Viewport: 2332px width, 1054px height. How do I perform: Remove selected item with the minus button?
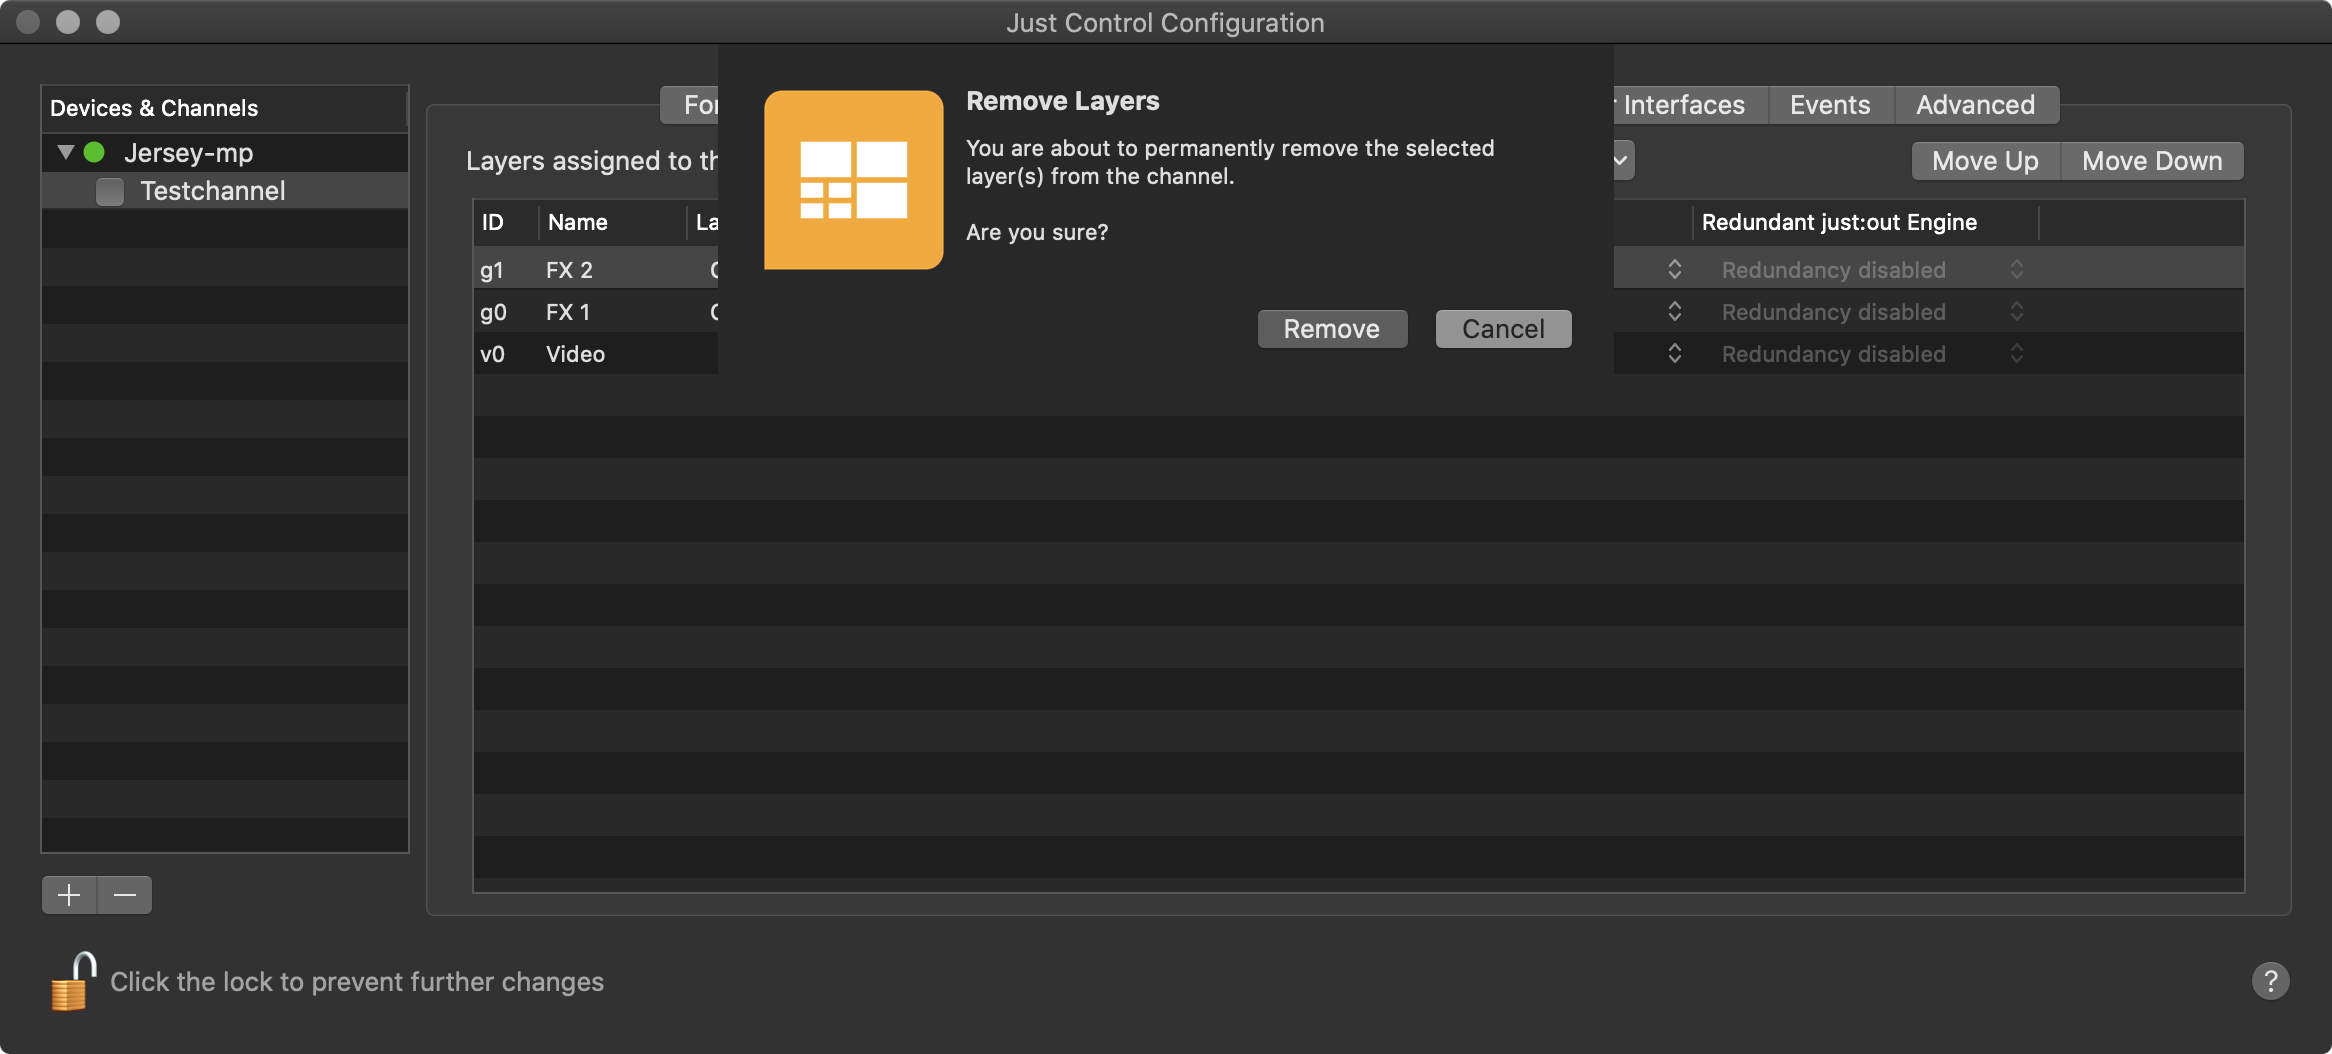[x=125, y=895]
